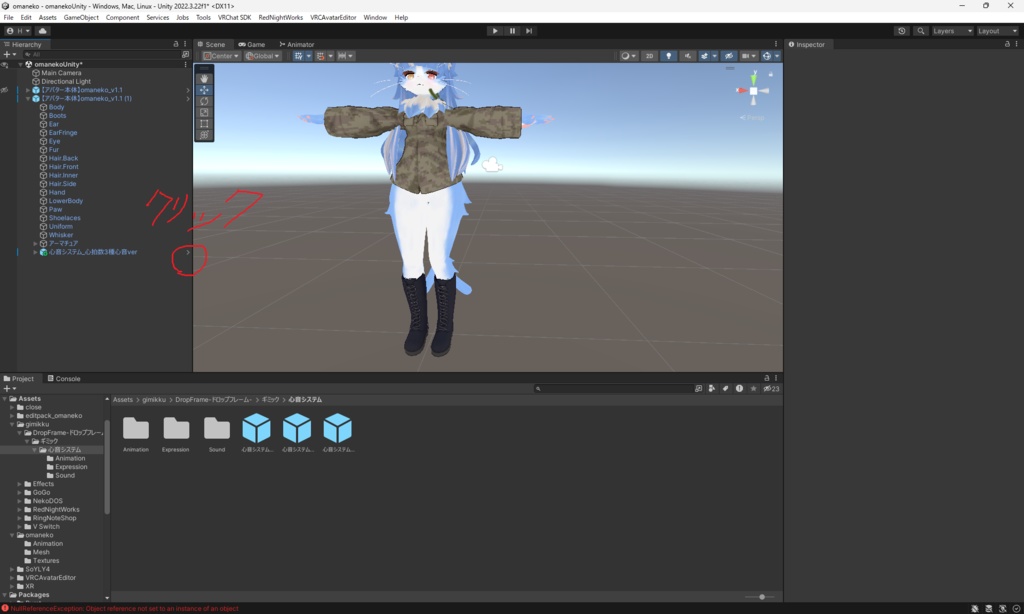Click the hidden objects count toggle in Project toolbar

tap(770, 389)
